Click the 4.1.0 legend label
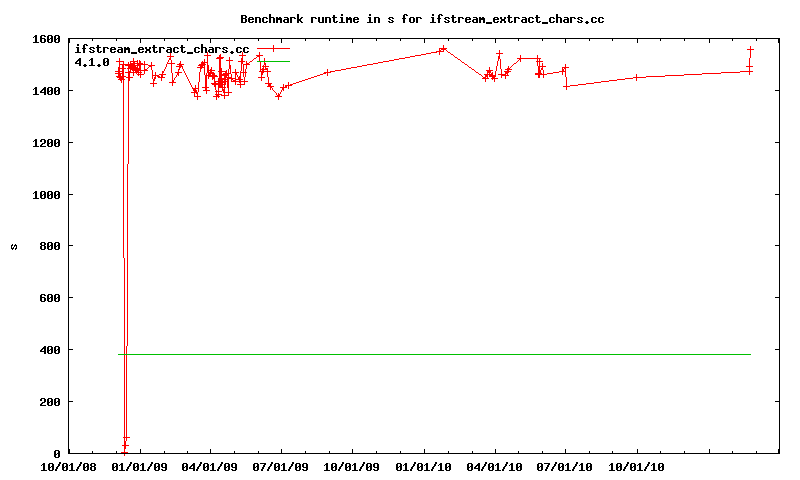Viewport: 800px width, 480px height. [x=92, y=62]
